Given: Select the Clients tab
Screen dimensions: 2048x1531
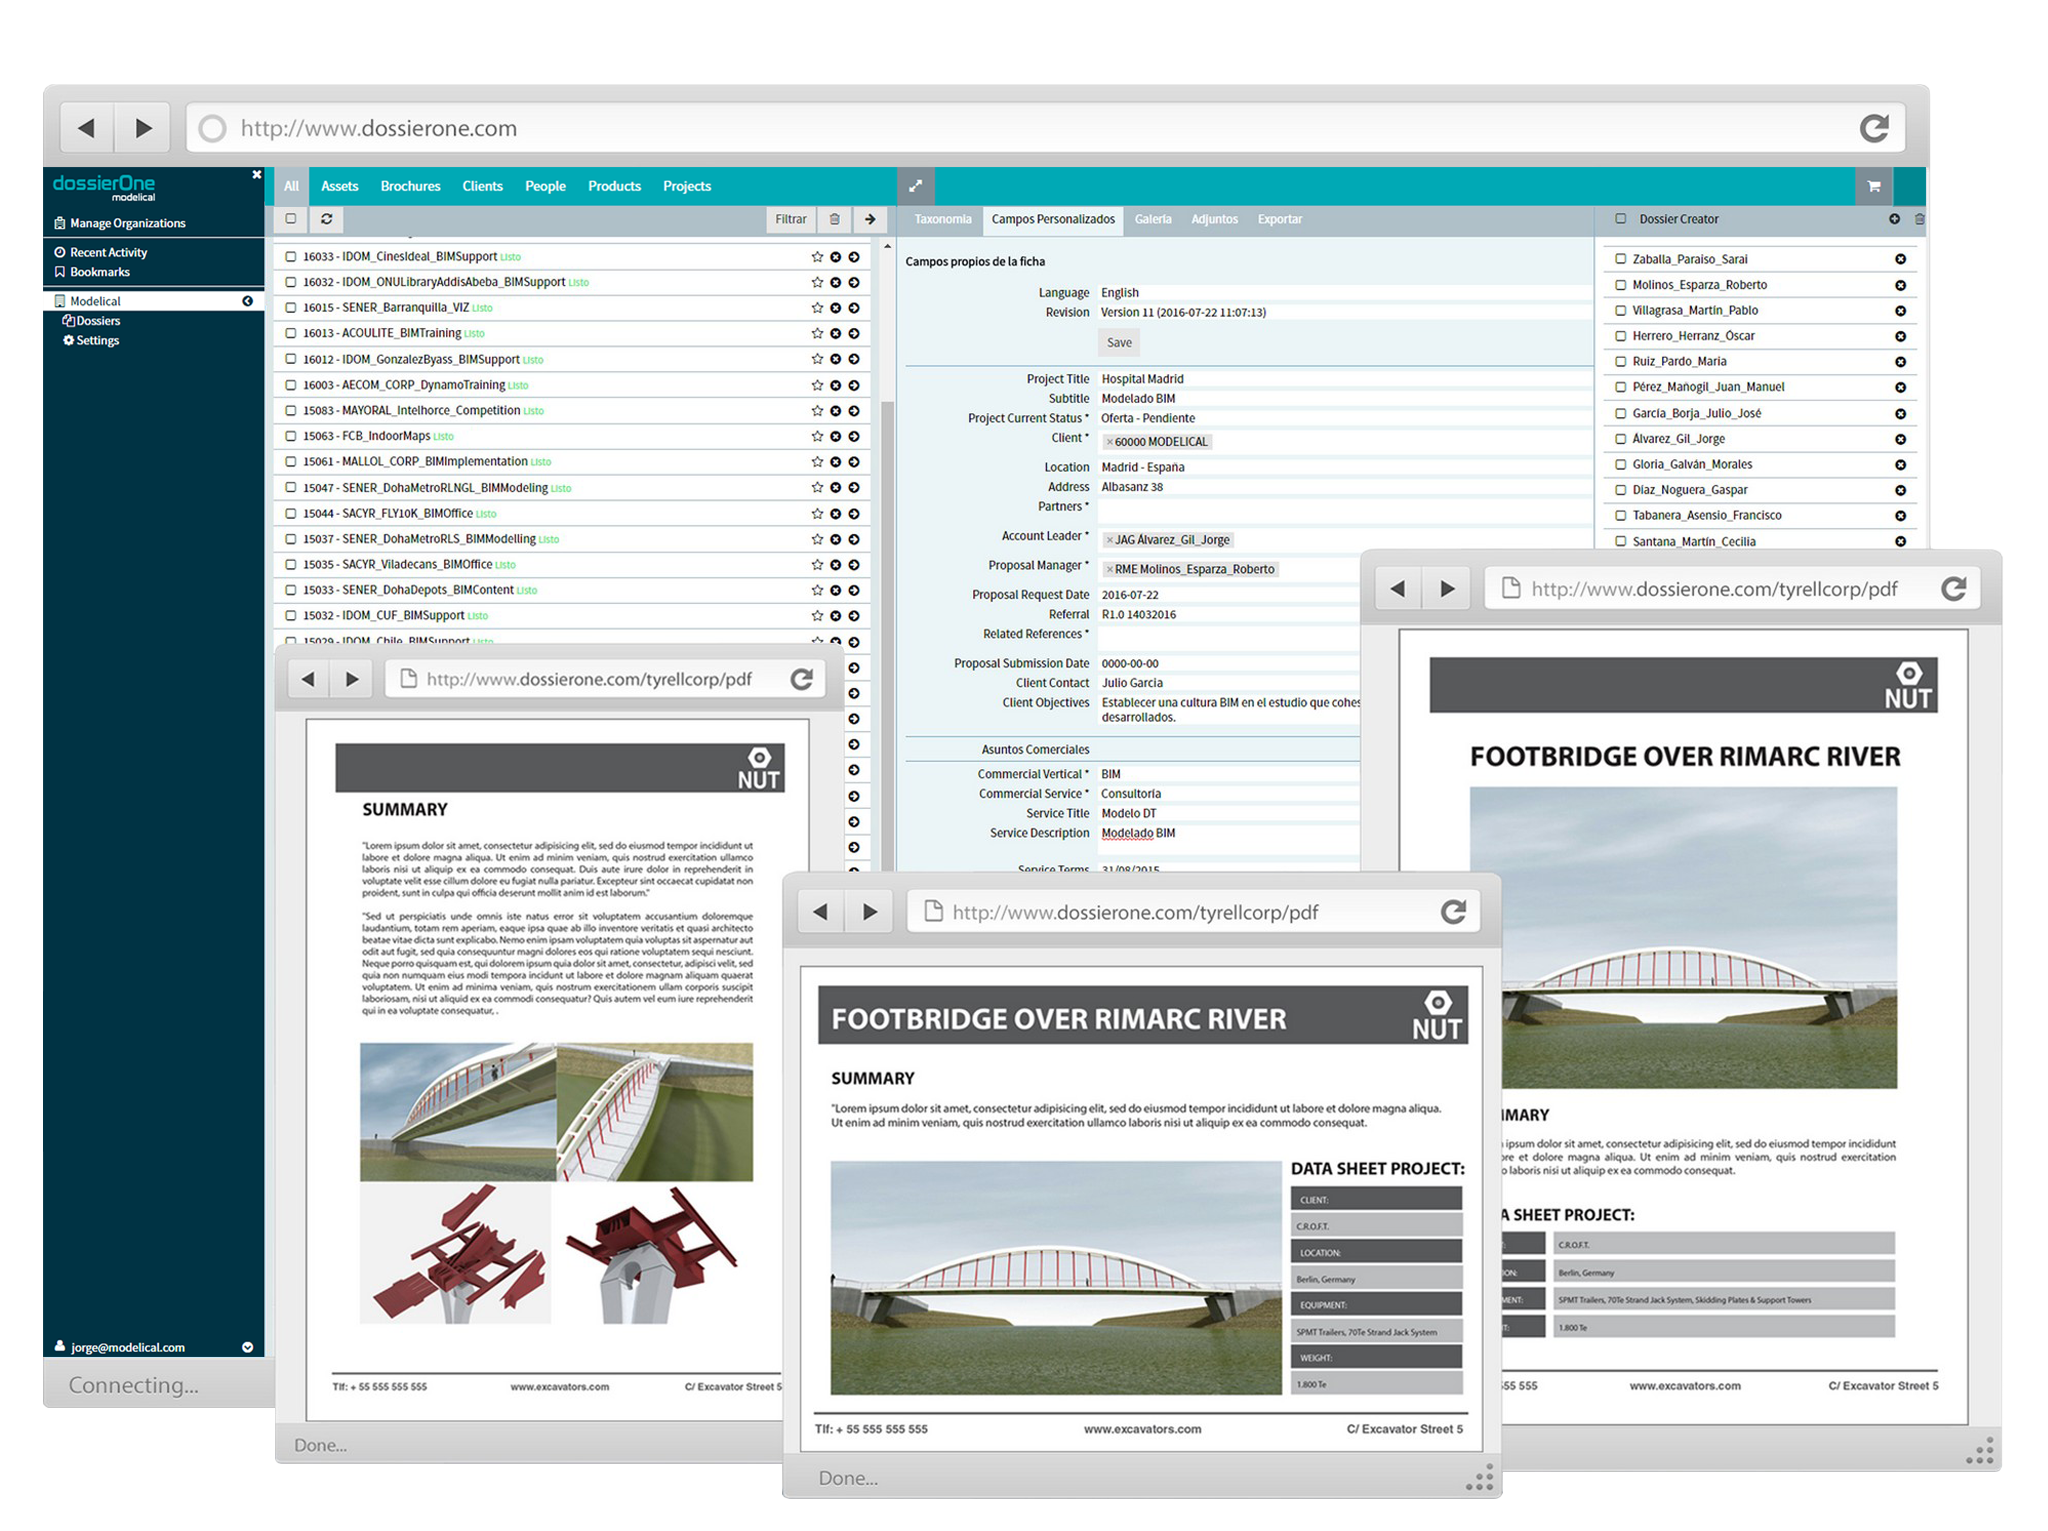Looking at the screenshot, I should point(482,186).
